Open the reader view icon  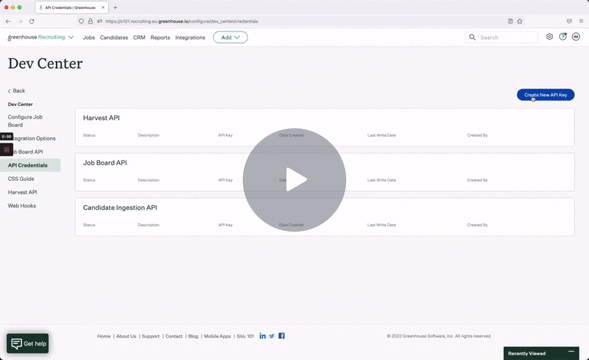click(x=510, y=21)
